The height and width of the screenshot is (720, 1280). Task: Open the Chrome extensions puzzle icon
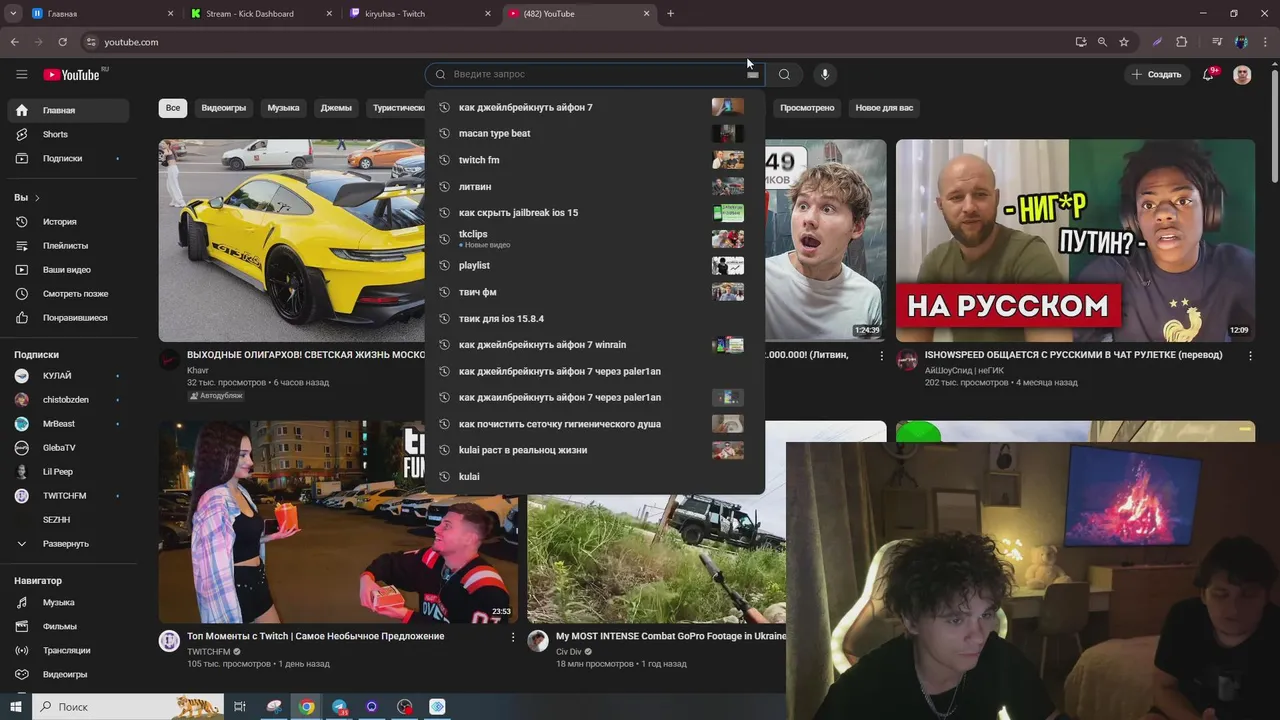pyautogui.click(x=1181, y=42)
